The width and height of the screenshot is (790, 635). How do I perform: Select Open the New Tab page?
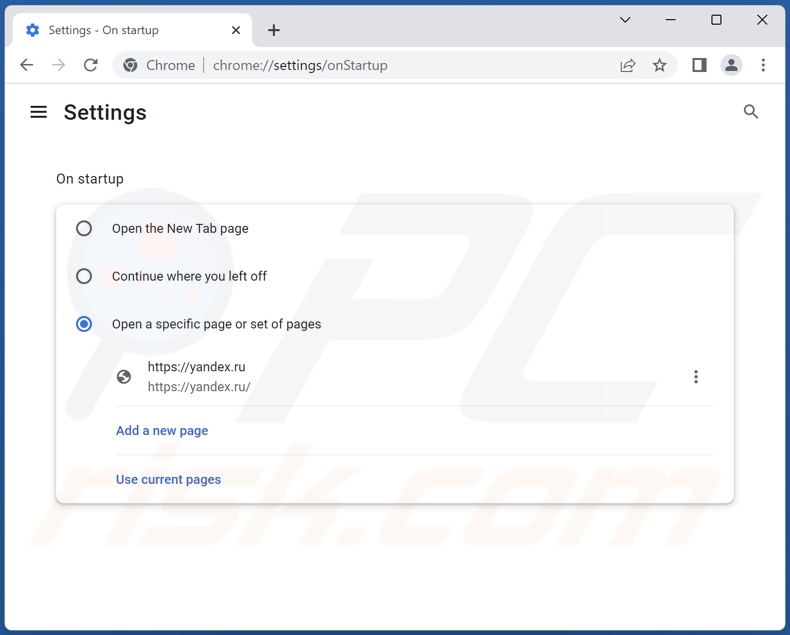(x=84, y=228)
